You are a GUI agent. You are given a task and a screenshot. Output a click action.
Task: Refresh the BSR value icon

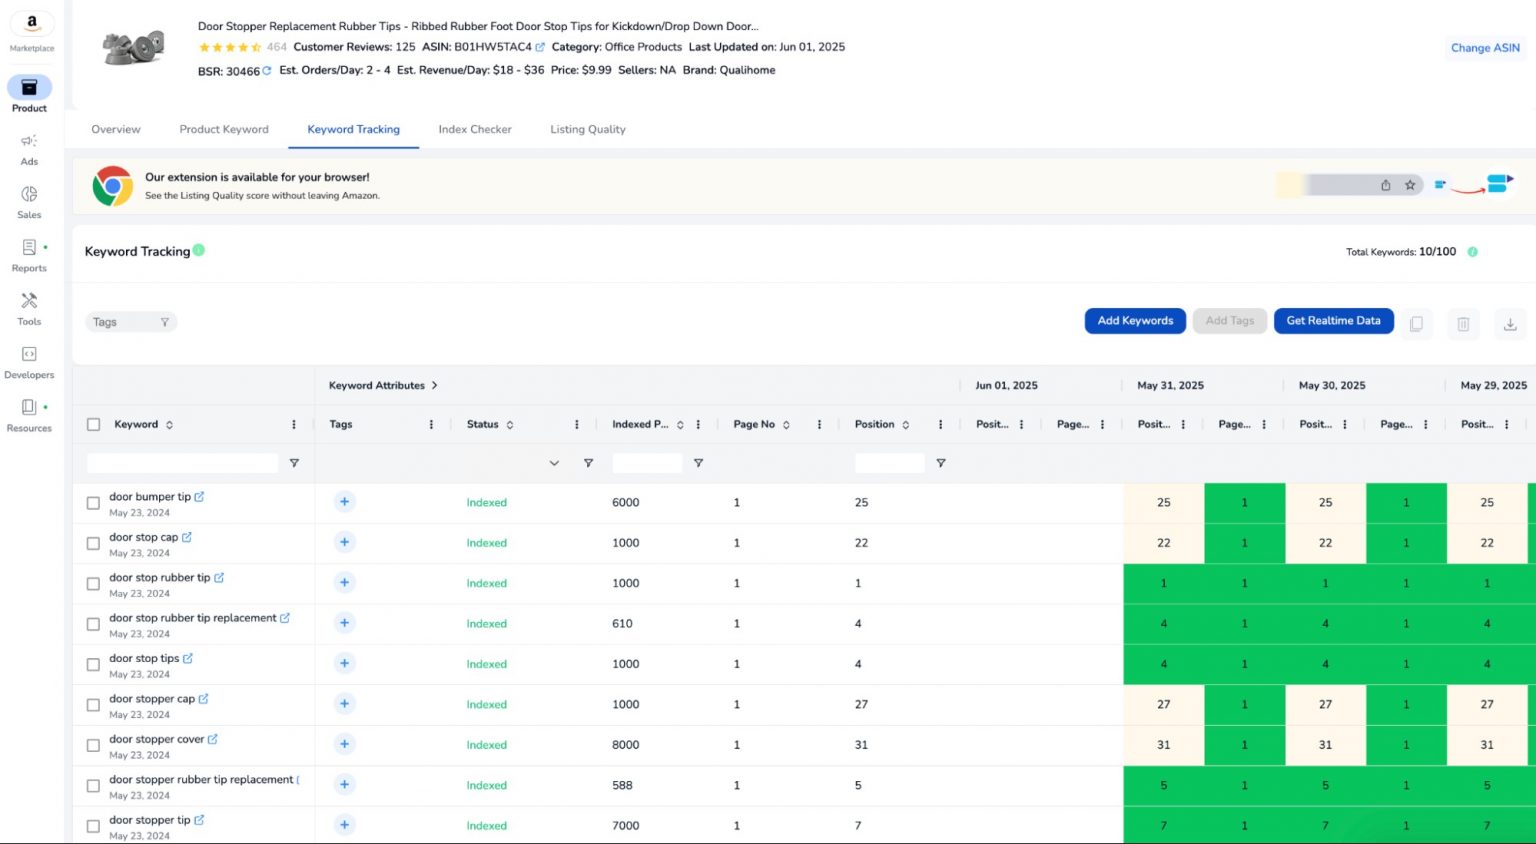(x=267, y=71)
